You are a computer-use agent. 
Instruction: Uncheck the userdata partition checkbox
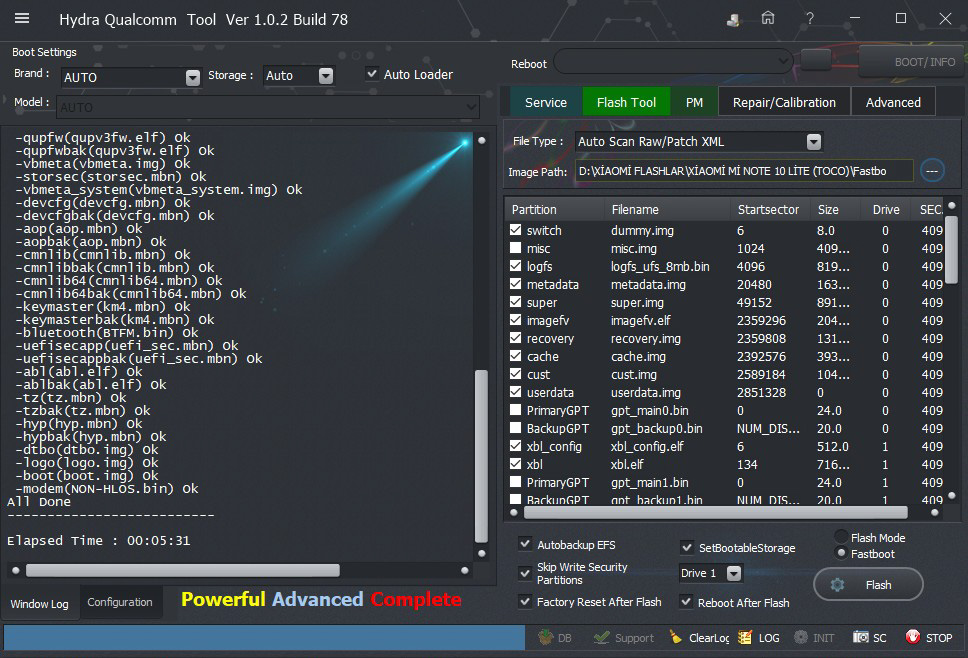515,392
